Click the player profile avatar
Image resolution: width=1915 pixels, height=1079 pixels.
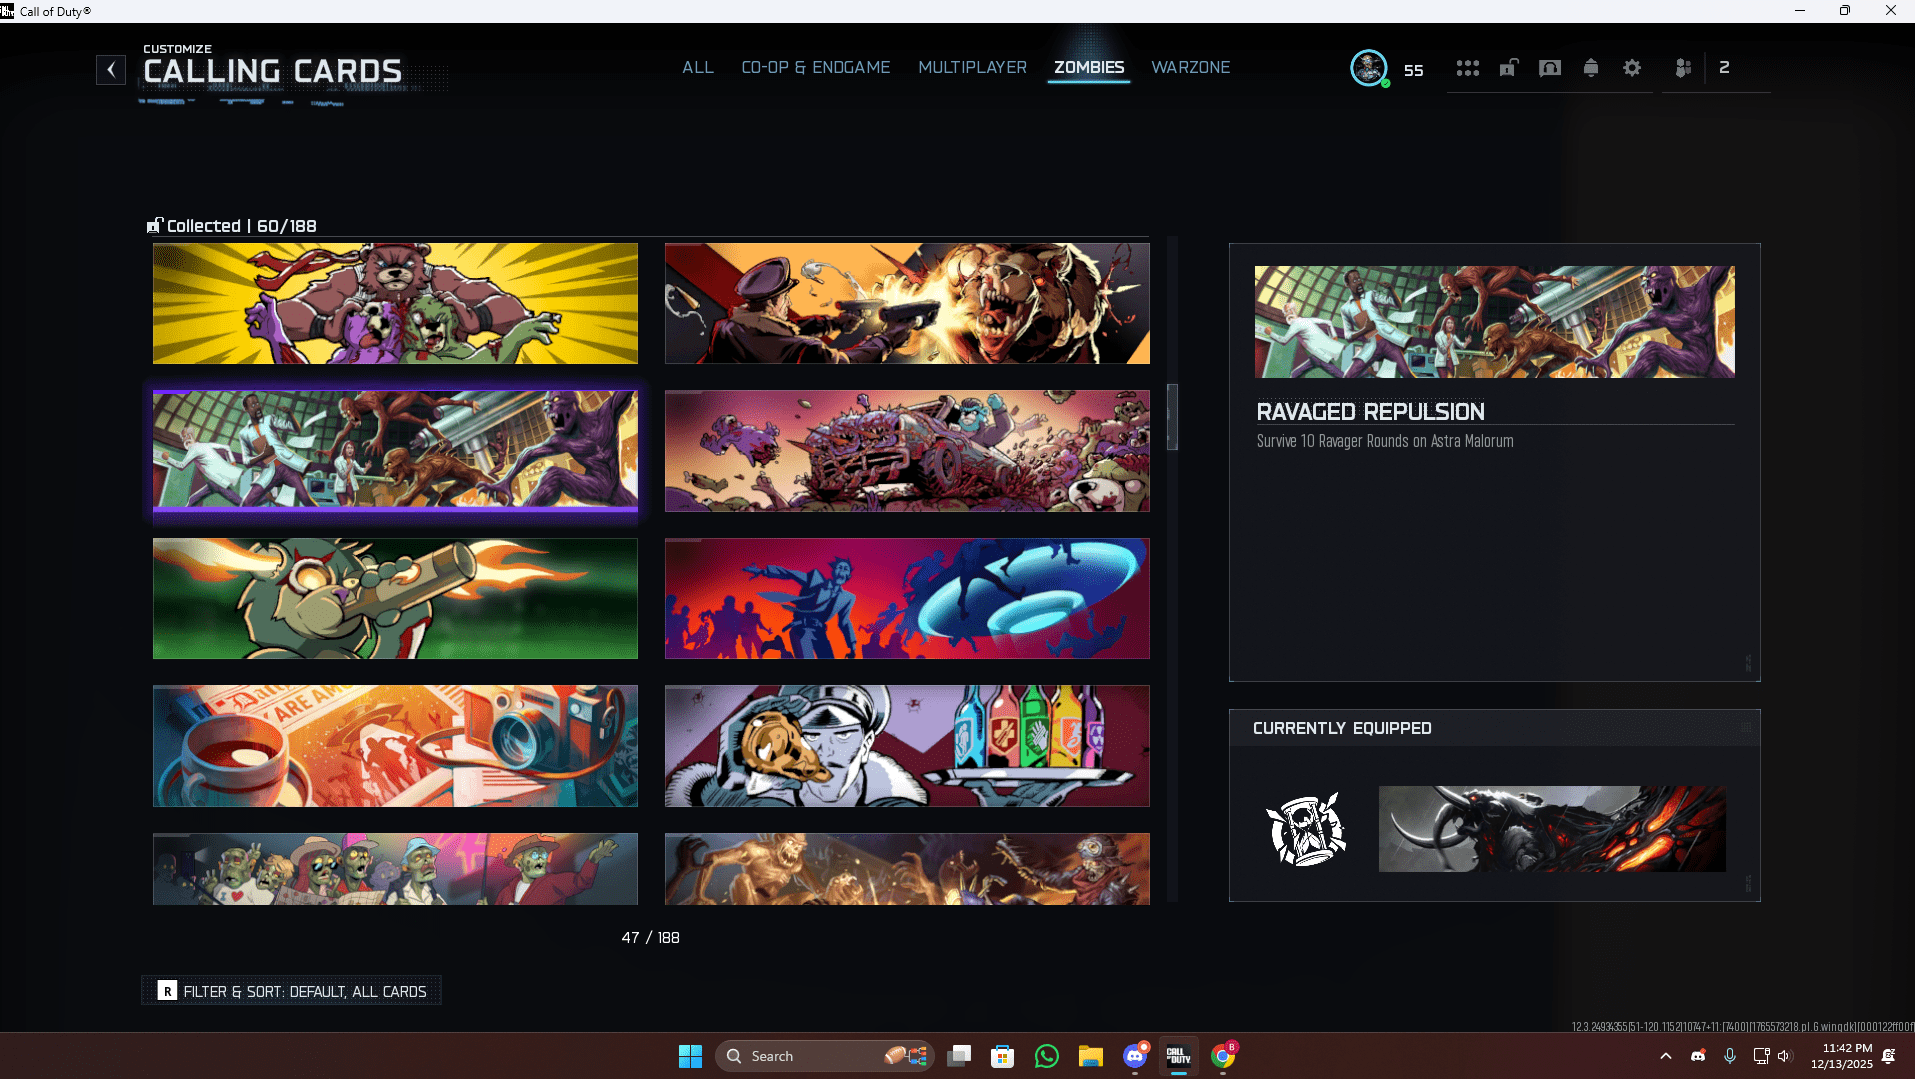[1368, 68]
